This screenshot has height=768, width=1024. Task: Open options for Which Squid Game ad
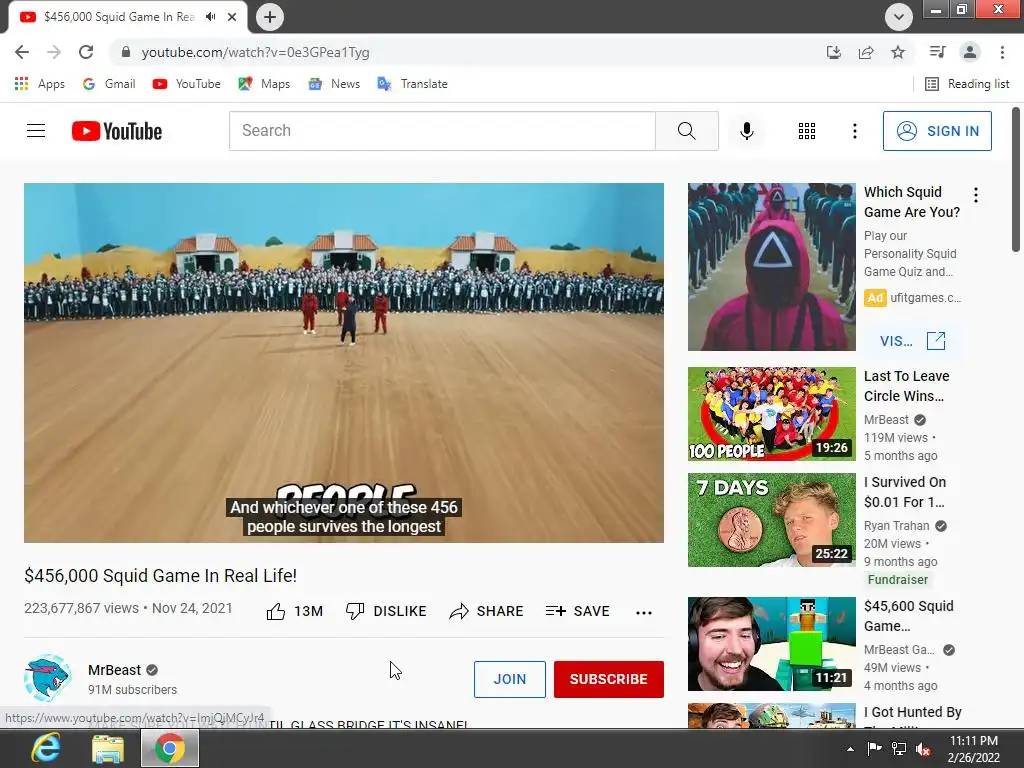(x=976, y=195)
